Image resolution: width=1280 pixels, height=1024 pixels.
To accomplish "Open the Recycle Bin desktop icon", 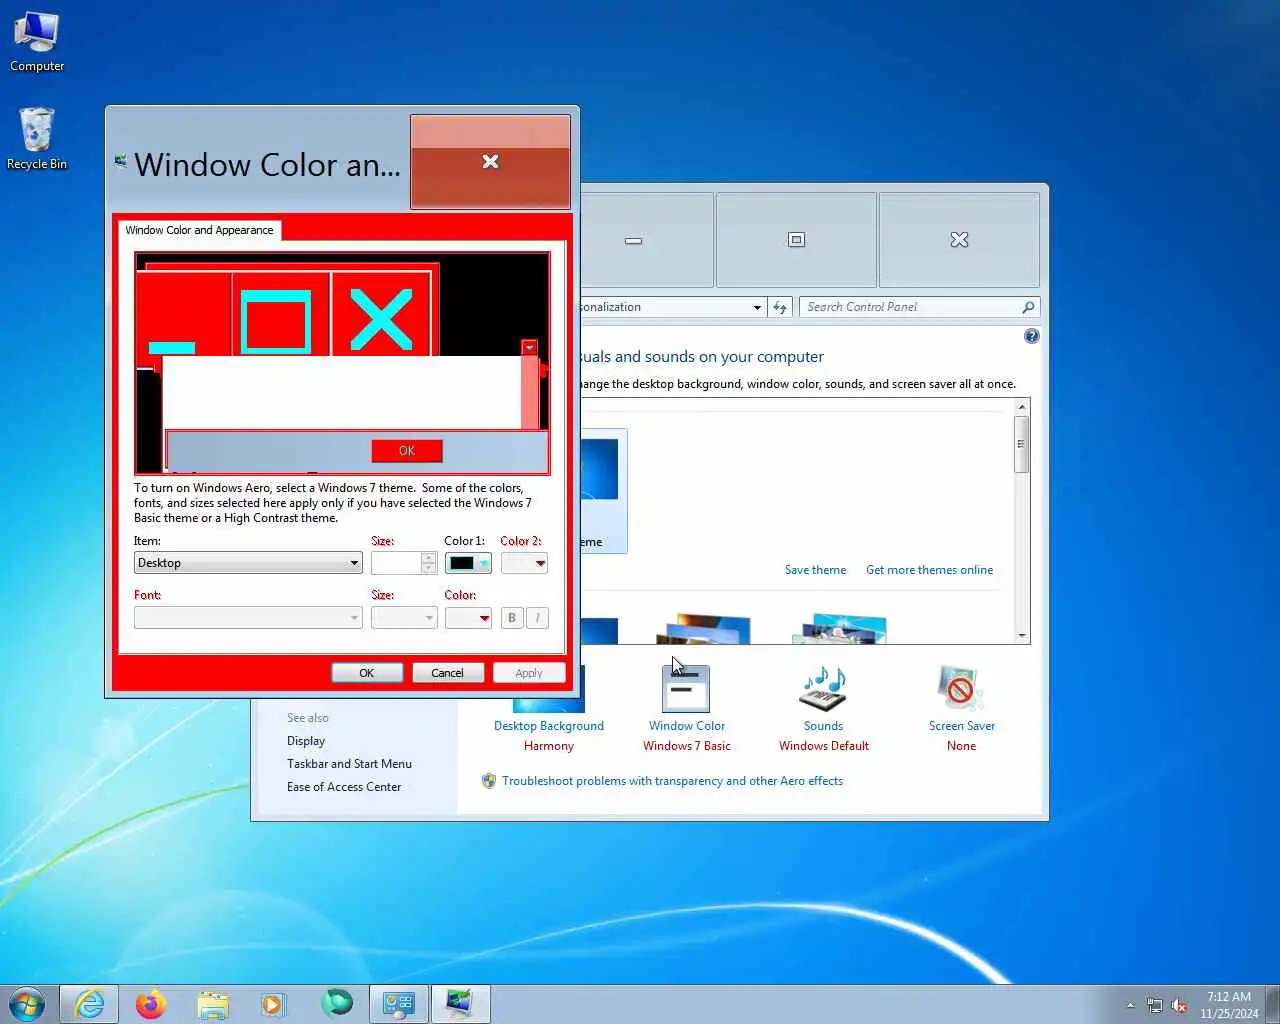I will [37, 139].
